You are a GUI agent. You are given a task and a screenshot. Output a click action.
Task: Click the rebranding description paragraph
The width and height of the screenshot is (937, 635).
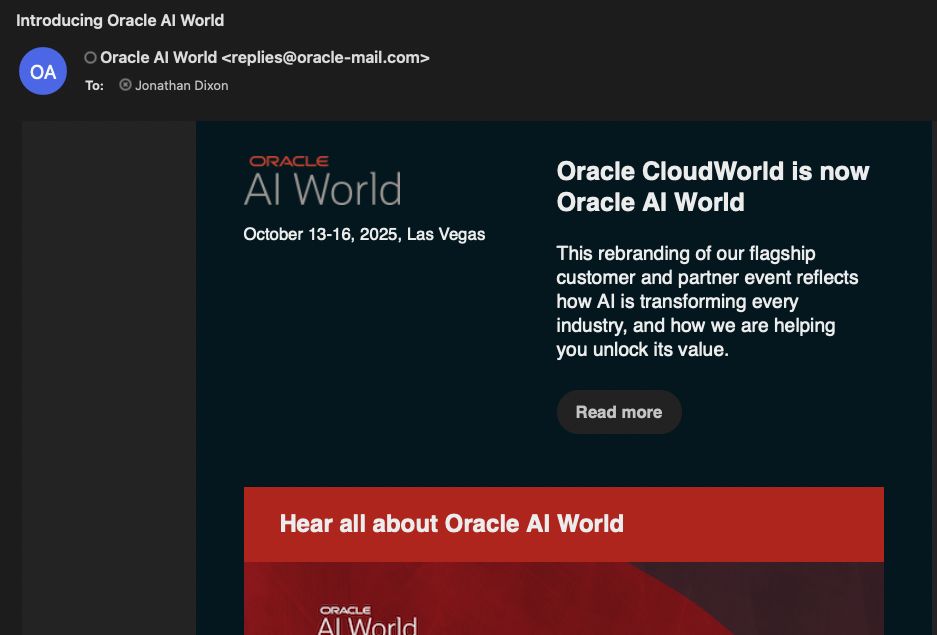(x=707, y=301)
